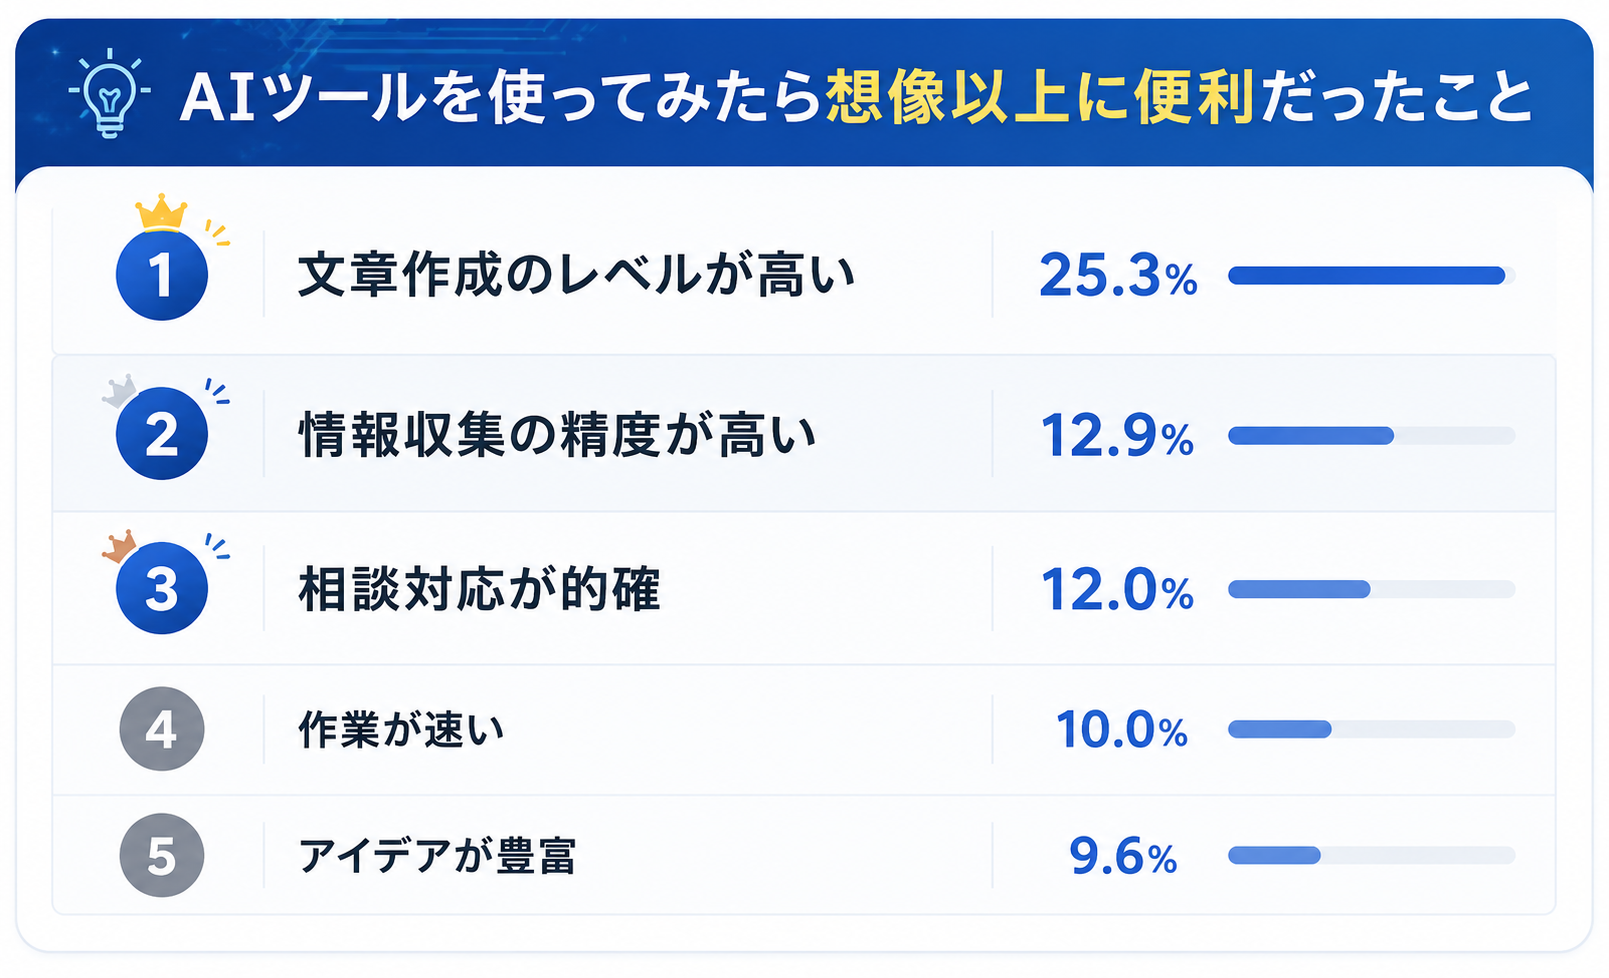This screenshot has height=978, width=1609.
Task: Select the blue number 2 rank badge
Action: tap(162, 434)
